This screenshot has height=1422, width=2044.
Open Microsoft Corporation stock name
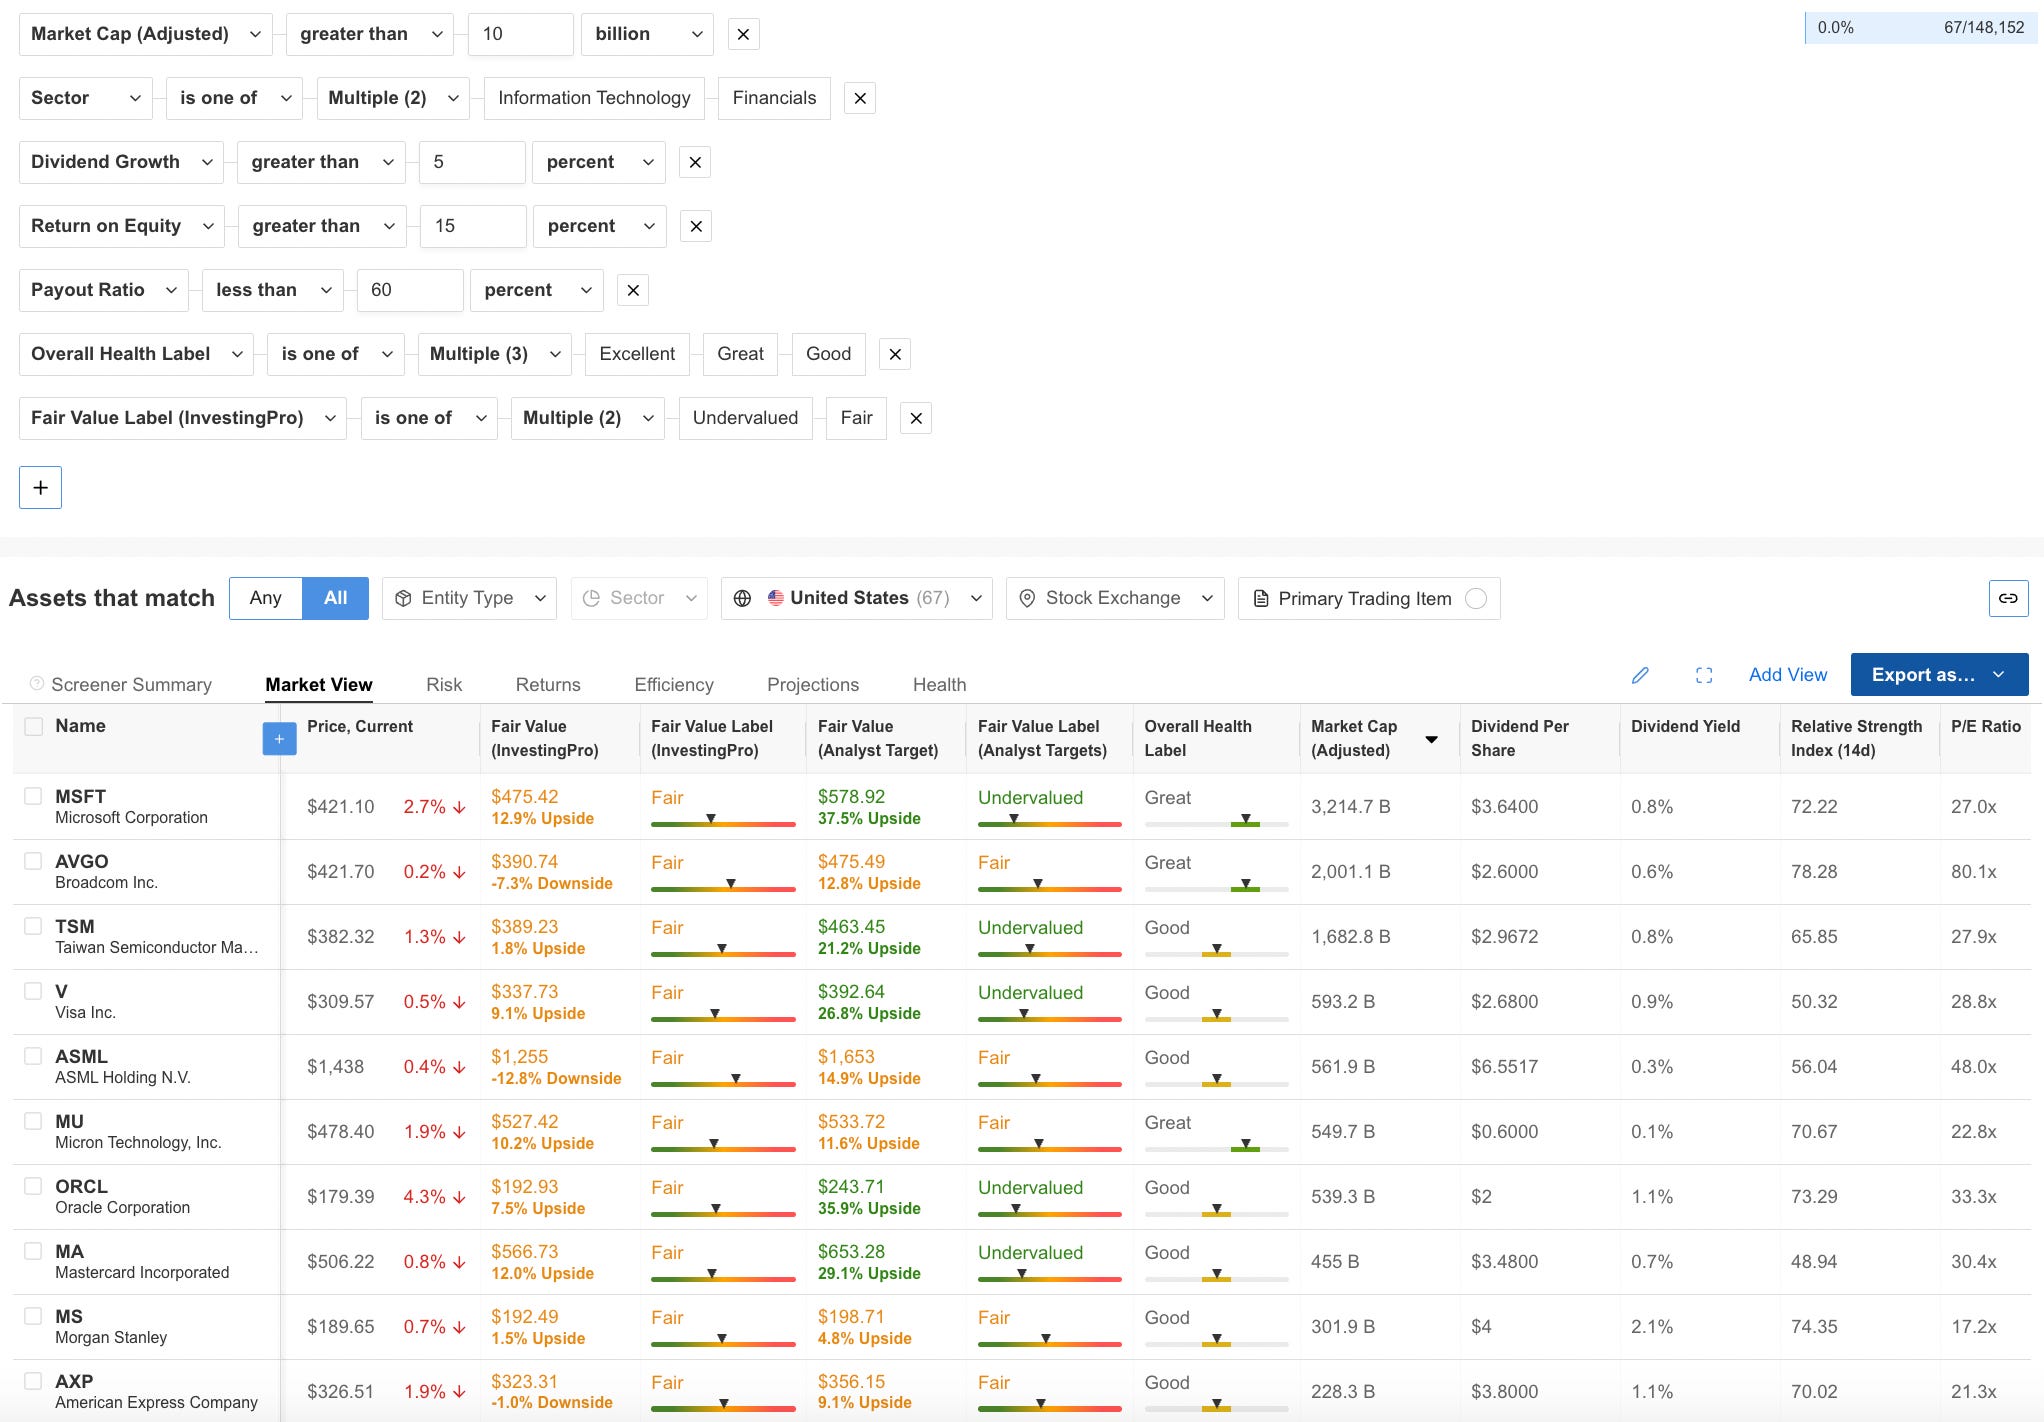[x=131, y=818]
